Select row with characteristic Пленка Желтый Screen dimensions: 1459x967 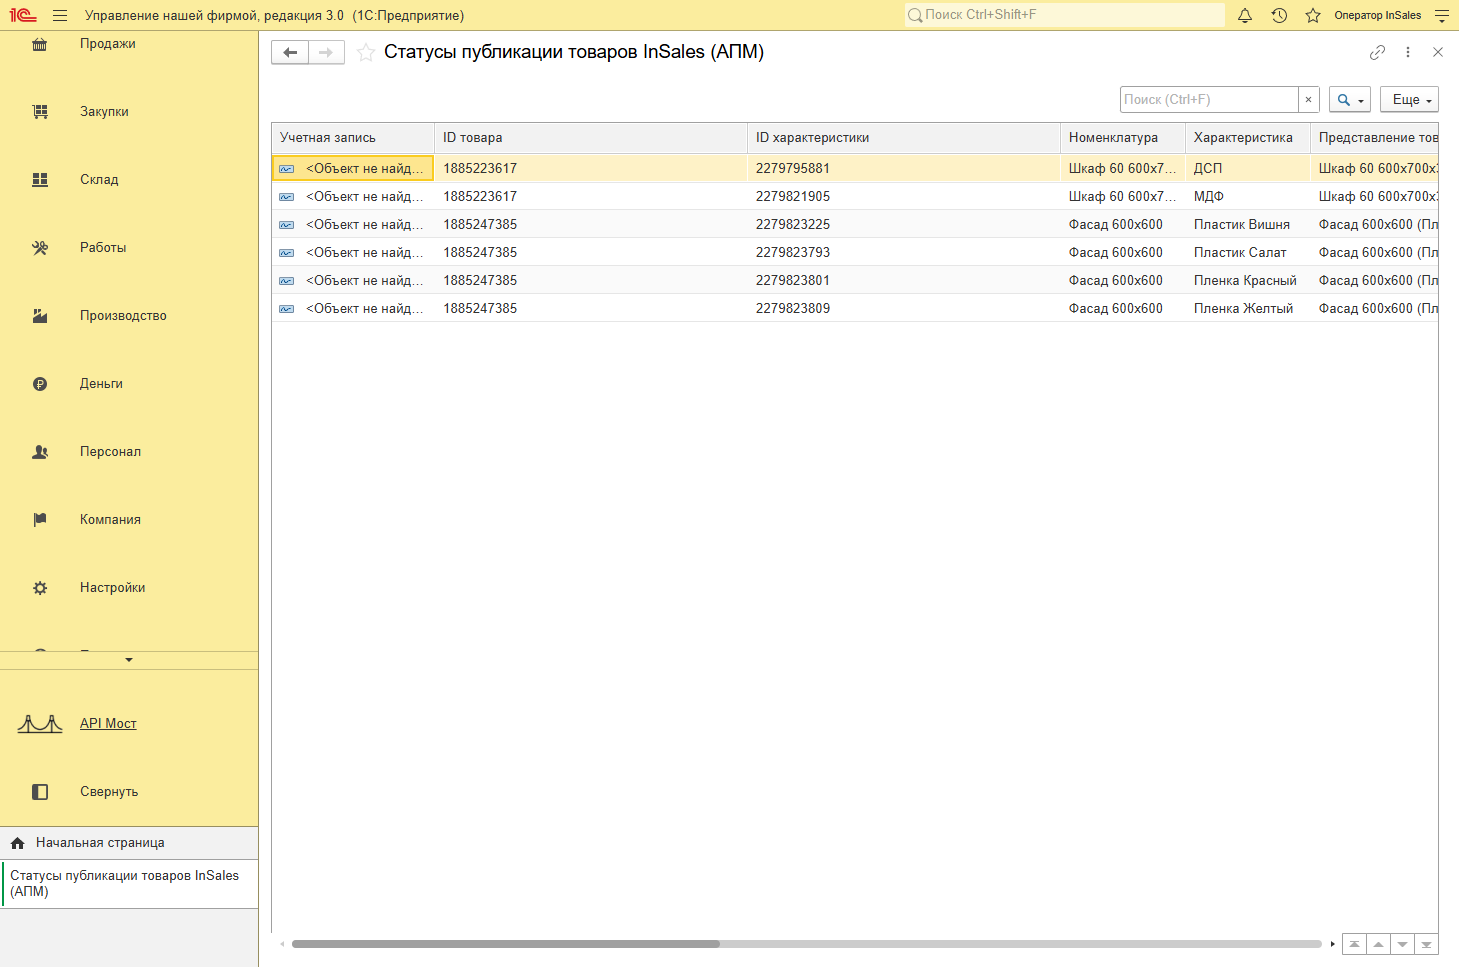point(855,309)
